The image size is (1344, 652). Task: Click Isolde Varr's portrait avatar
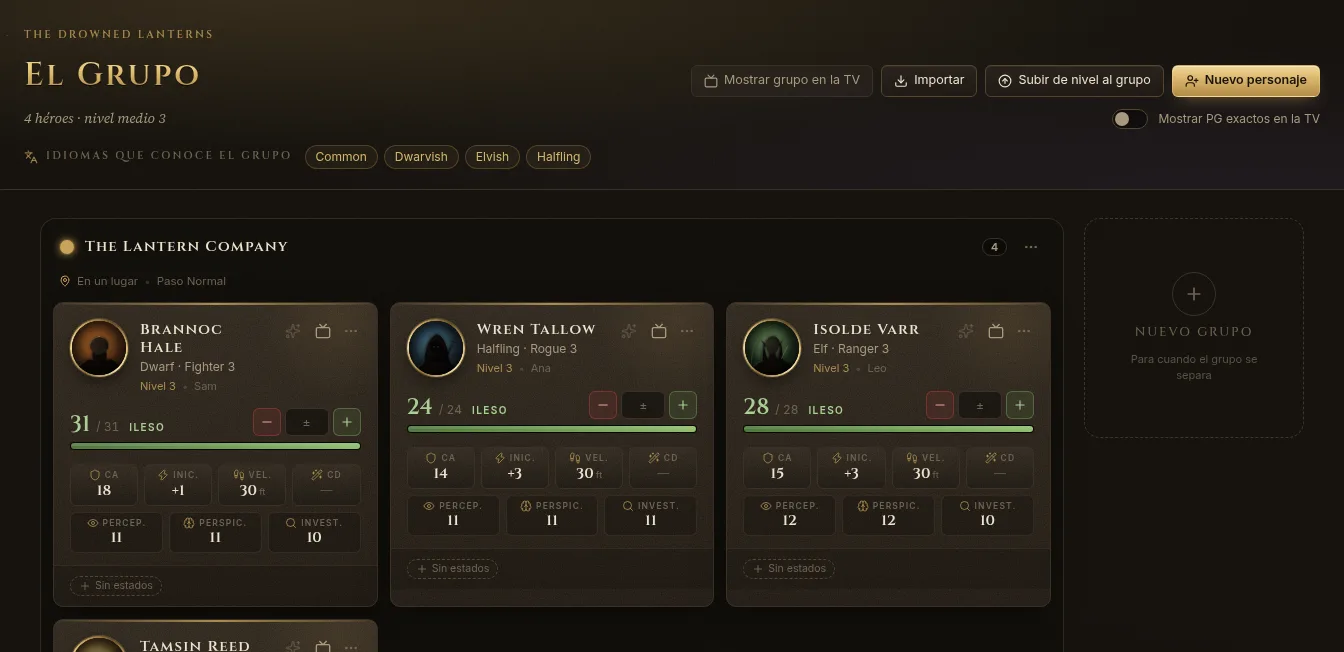coord(772,348)
